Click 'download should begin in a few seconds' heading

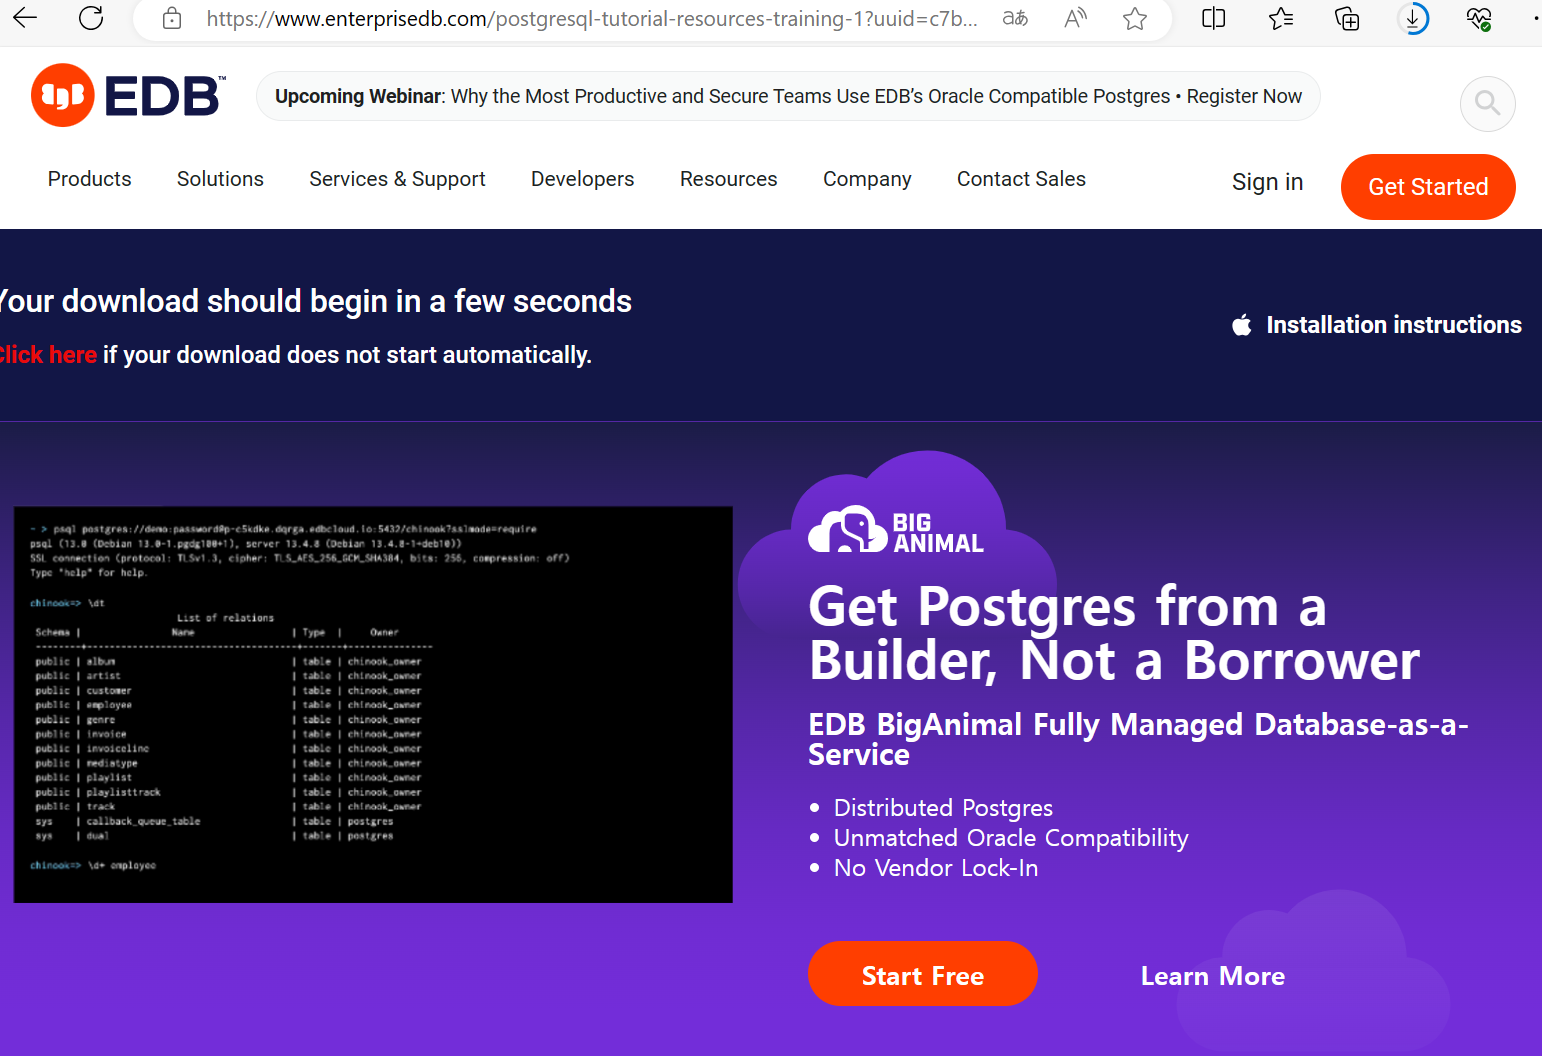click(316, 301)
